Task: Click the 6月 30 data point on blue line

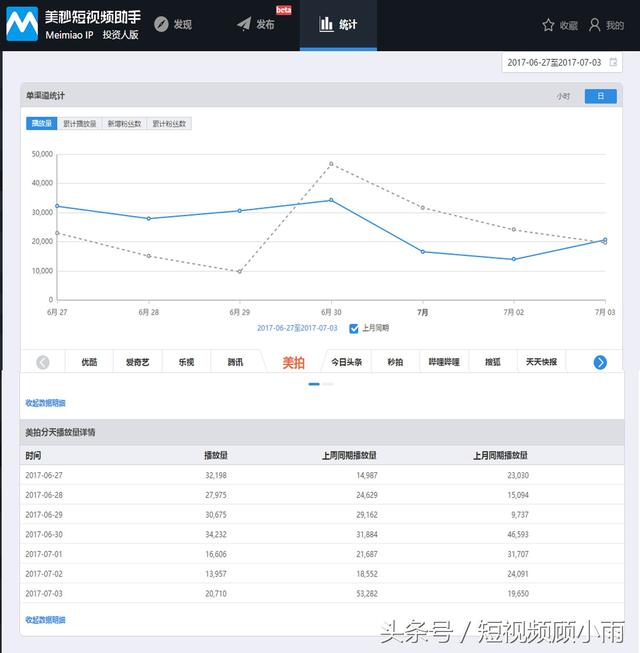Action: (x=331, y=200)
